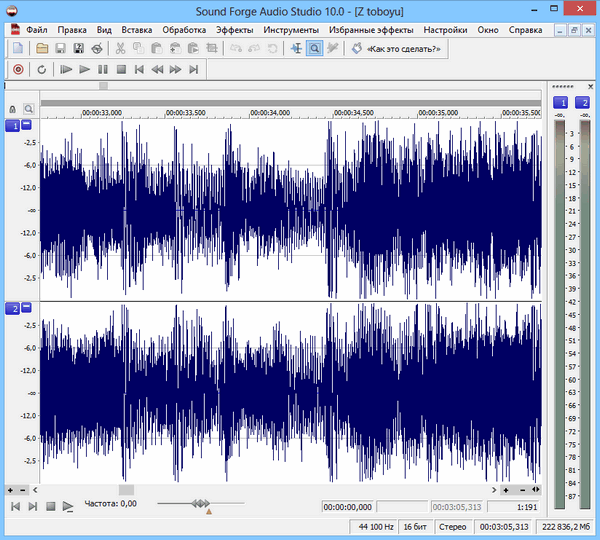Select the Magnify zoom tool
Image resolution: width=600 pixels, height=540 pixels.
314,48
